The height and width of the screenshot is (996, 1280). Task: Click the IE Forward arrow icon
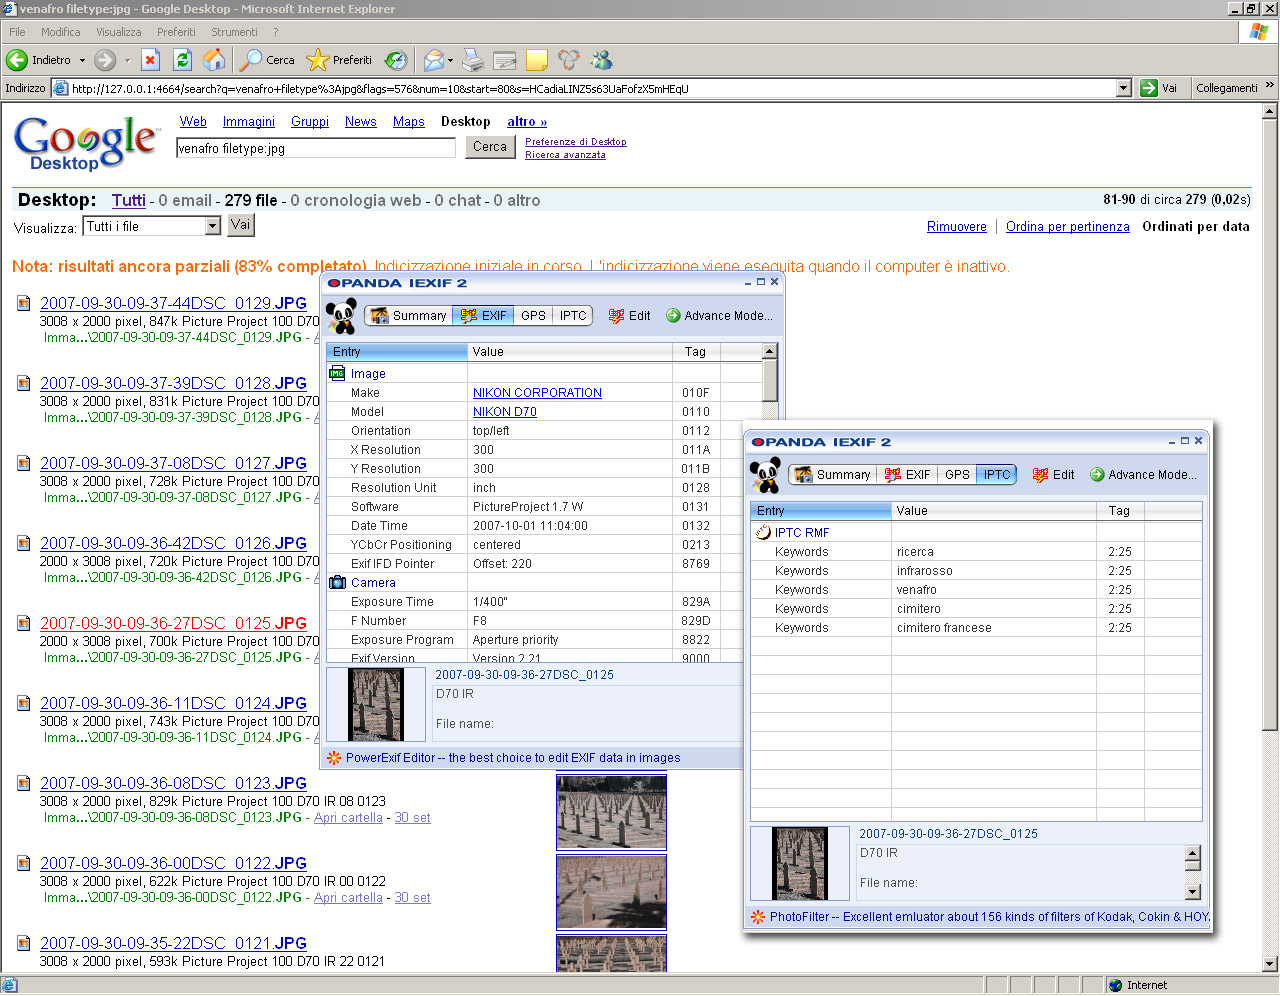coord(105,60)
